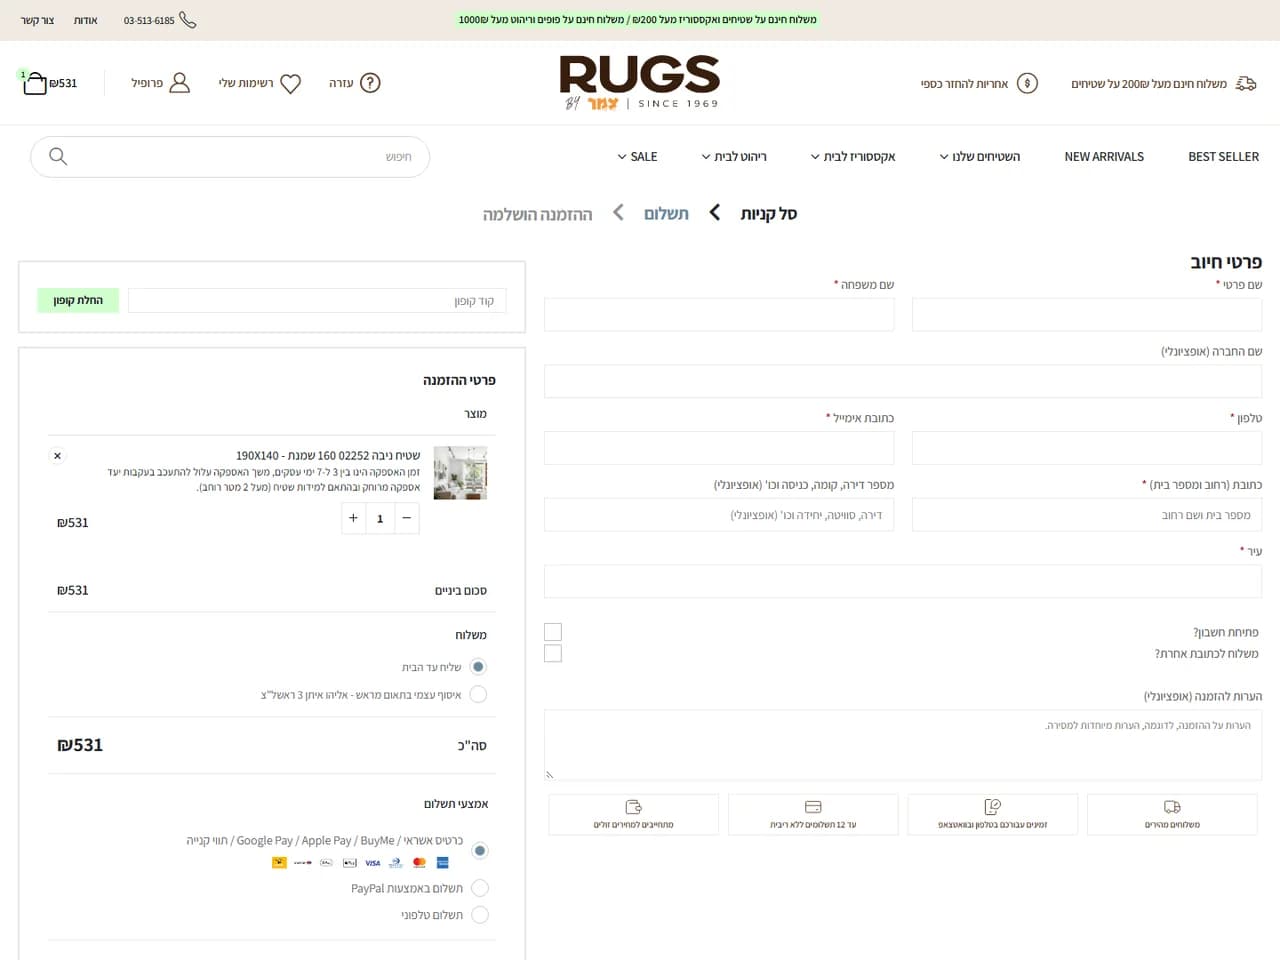Check the create account checkbox

click(553, 632)
